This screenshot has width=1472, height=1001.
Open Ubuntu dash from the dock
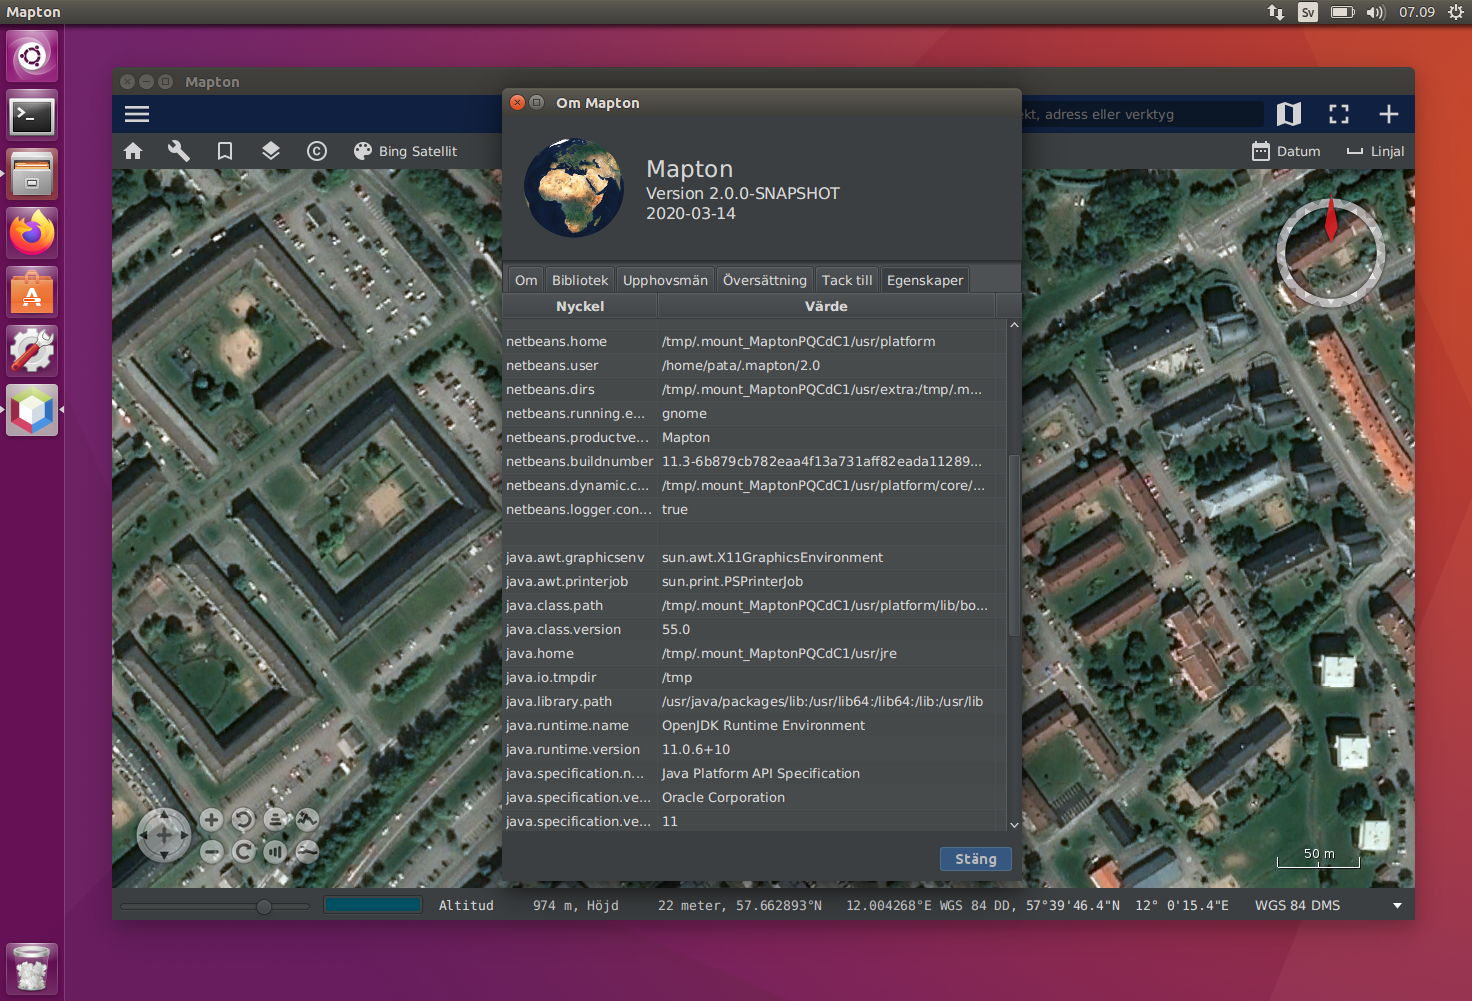[32, 56]
